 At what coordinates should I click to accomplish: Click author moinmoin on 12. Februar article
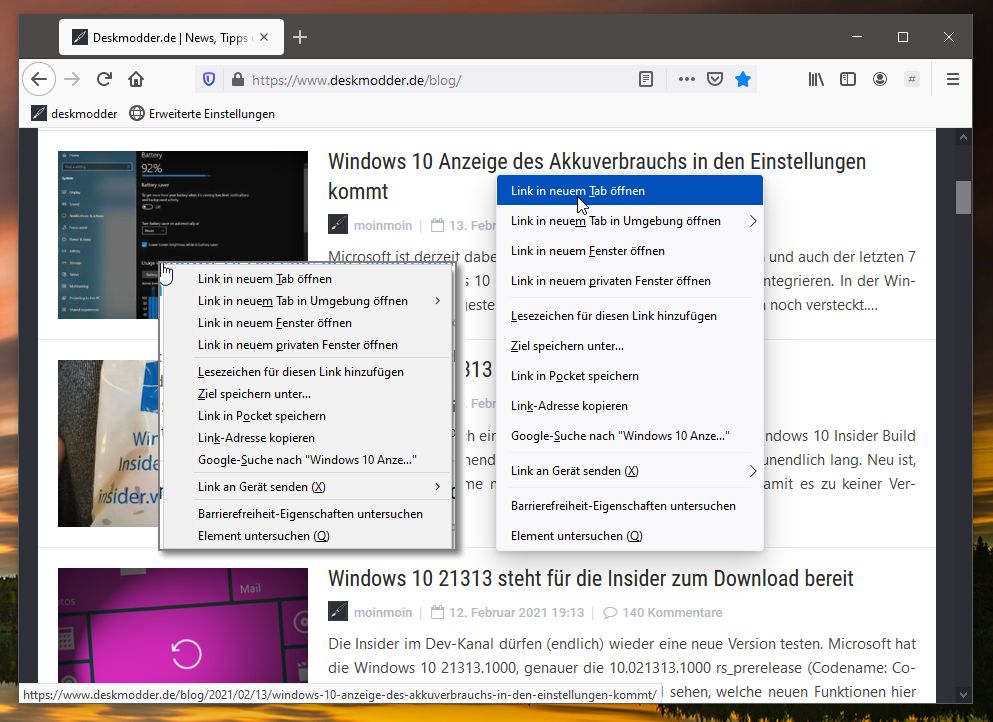click(383, 612)
